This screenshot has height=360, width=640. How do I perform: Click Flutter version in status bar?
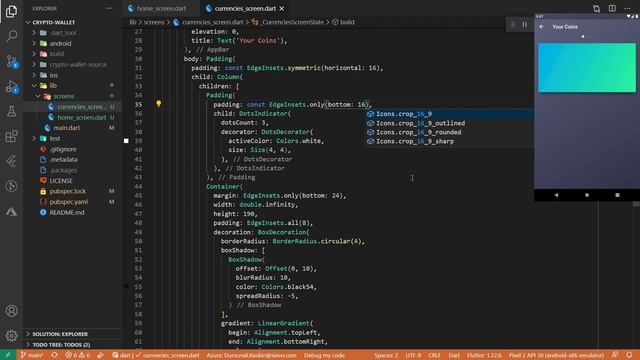click(x=484, y=355)
